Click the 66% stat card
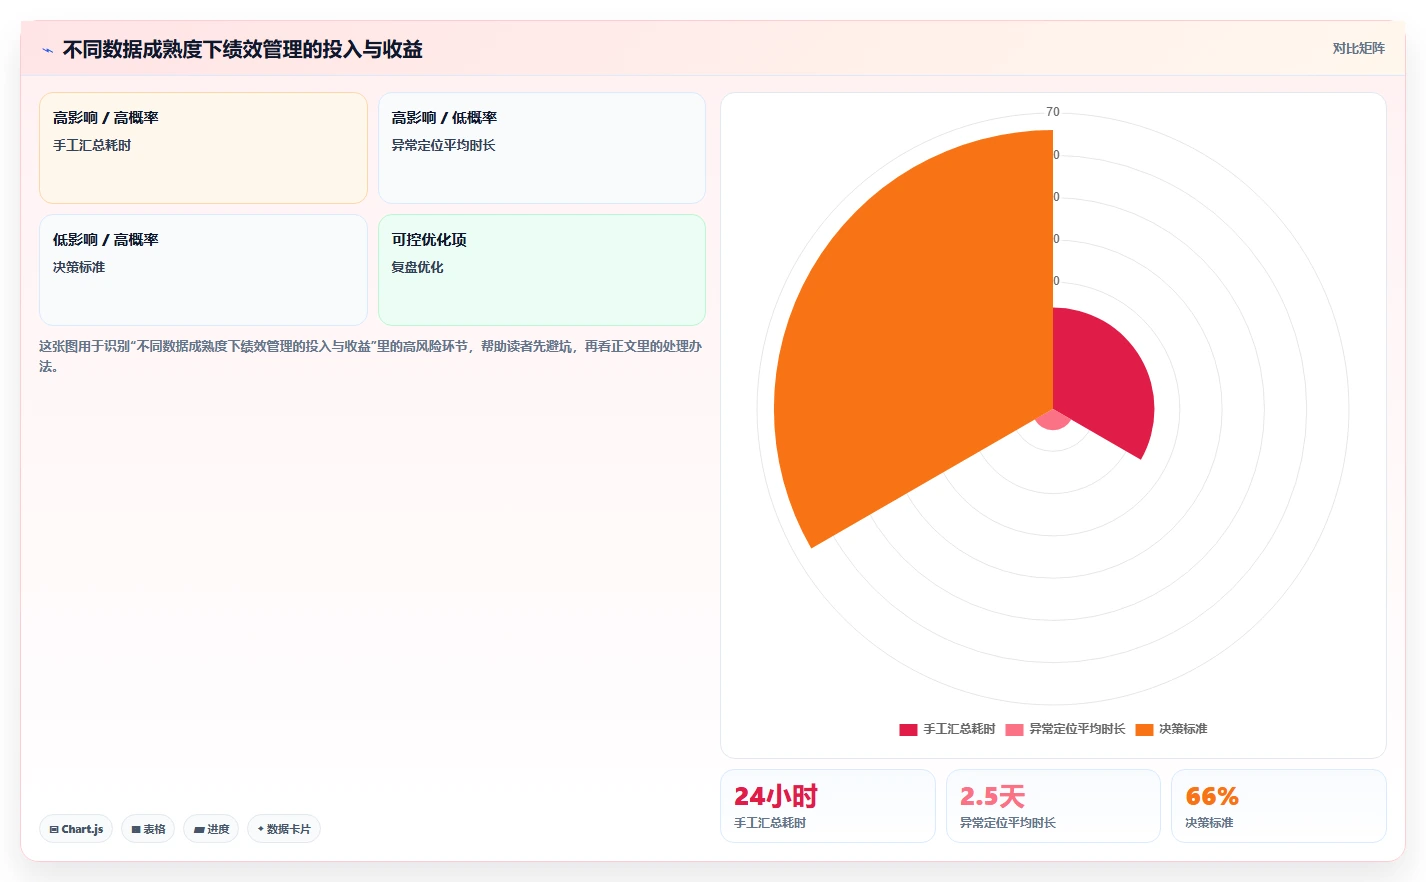The width and height of the screenshot is (1426, 882). (x=1279, y=806)
